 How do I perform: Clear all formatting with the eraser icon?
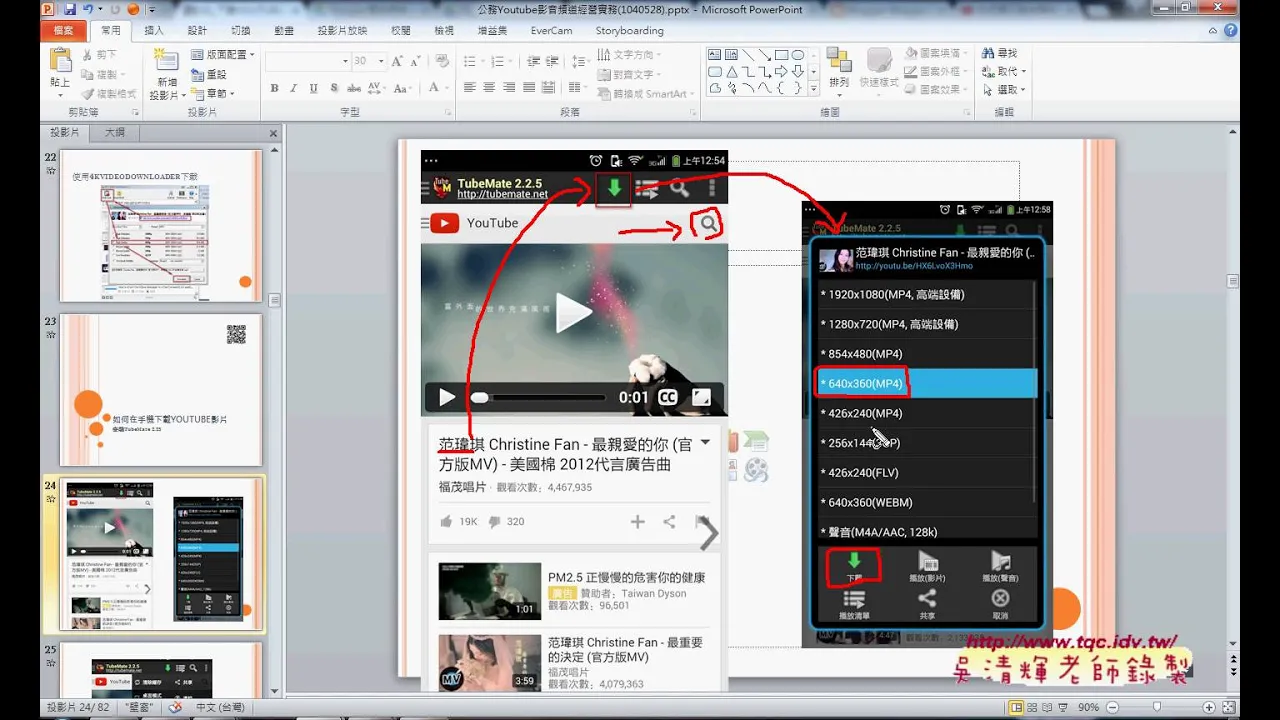441,61
